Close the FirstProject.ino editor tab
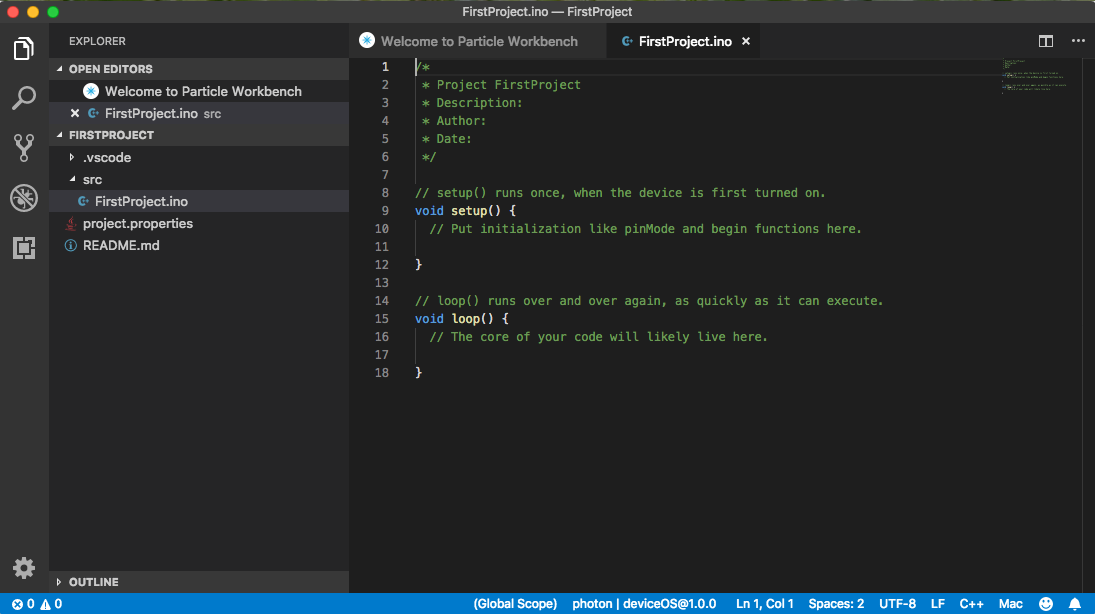 (x=746, y=41)
